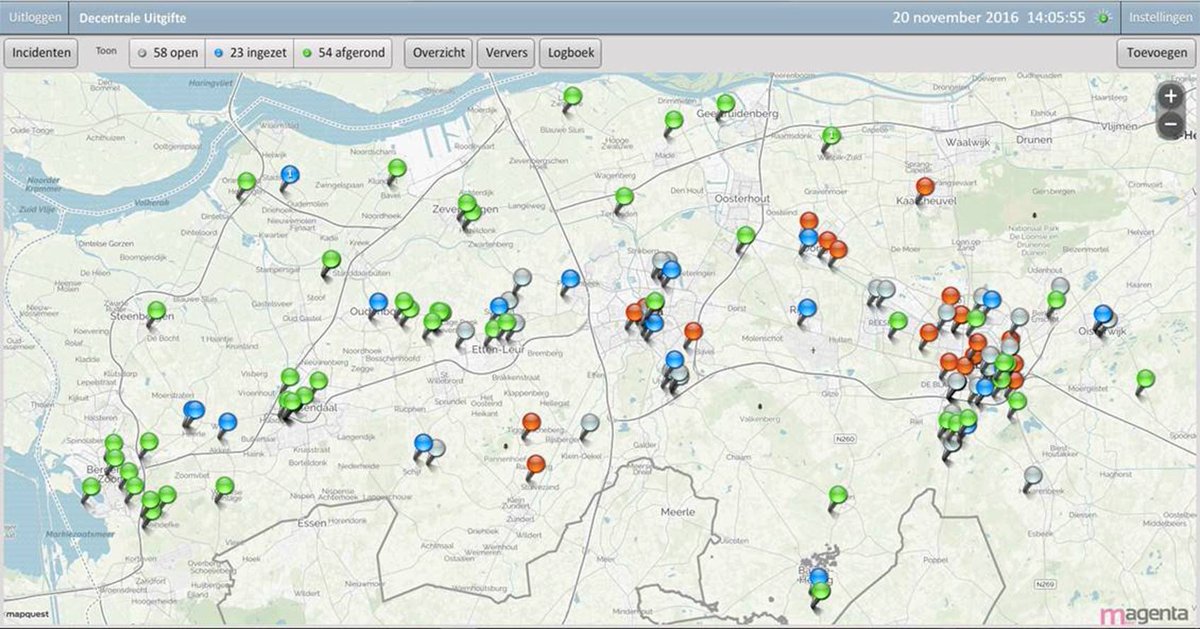Viewport: 1200px width, 629px height.
Task: Log out via Uitloggen
Action: click(34, 18)
